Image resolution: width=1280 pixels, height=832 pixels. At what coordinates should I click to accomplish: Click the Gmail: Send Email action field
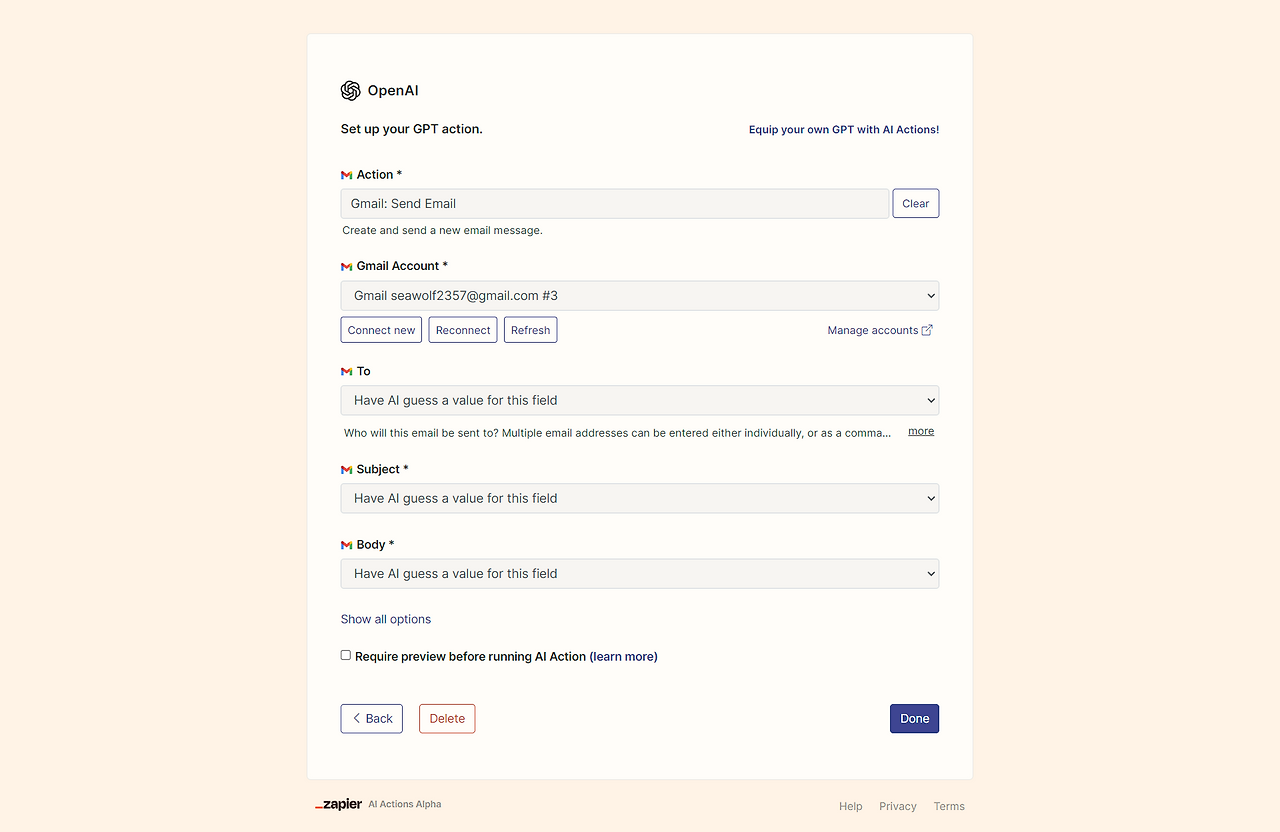point(614,203)
